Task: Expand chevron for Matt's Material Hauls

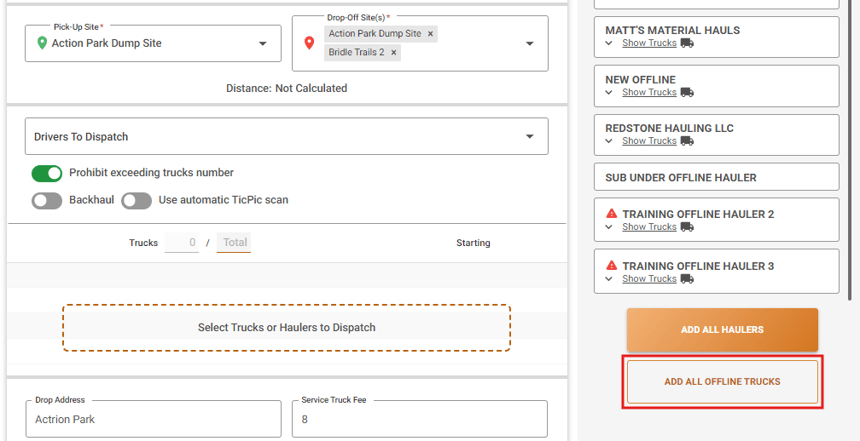Action: [609, 43]
